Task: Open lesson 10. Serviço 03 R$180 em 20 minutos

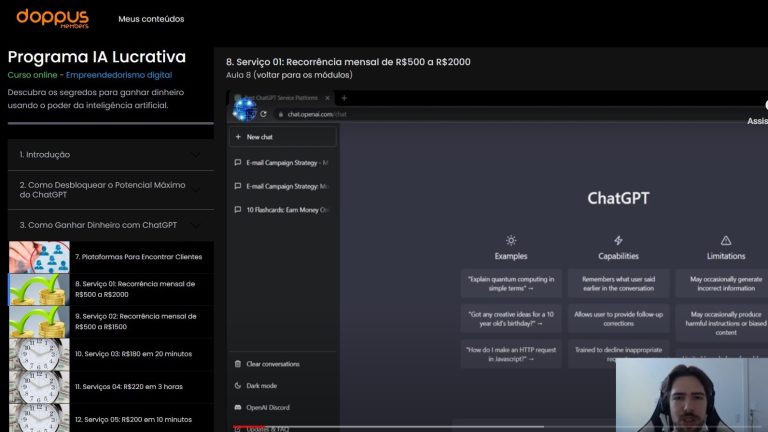Action: click(133, 354)
